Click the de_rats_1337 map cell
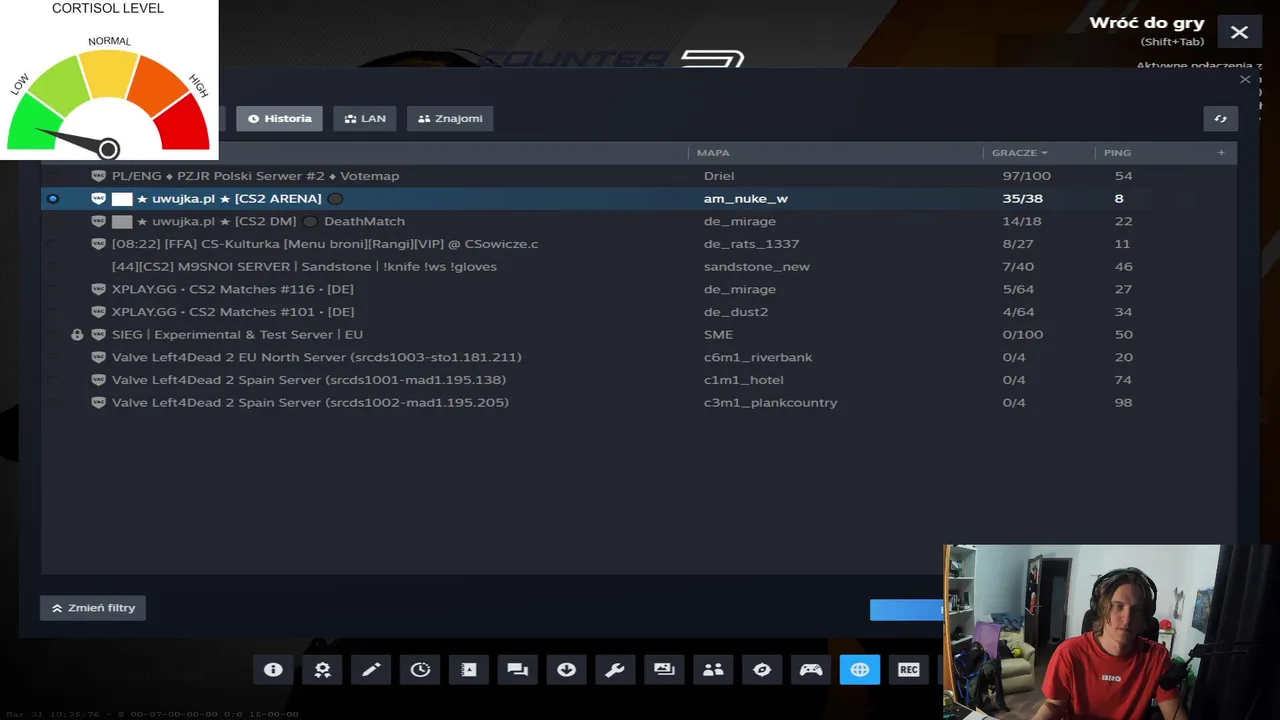The image size is (1280, 720). (x=751, y=244)
